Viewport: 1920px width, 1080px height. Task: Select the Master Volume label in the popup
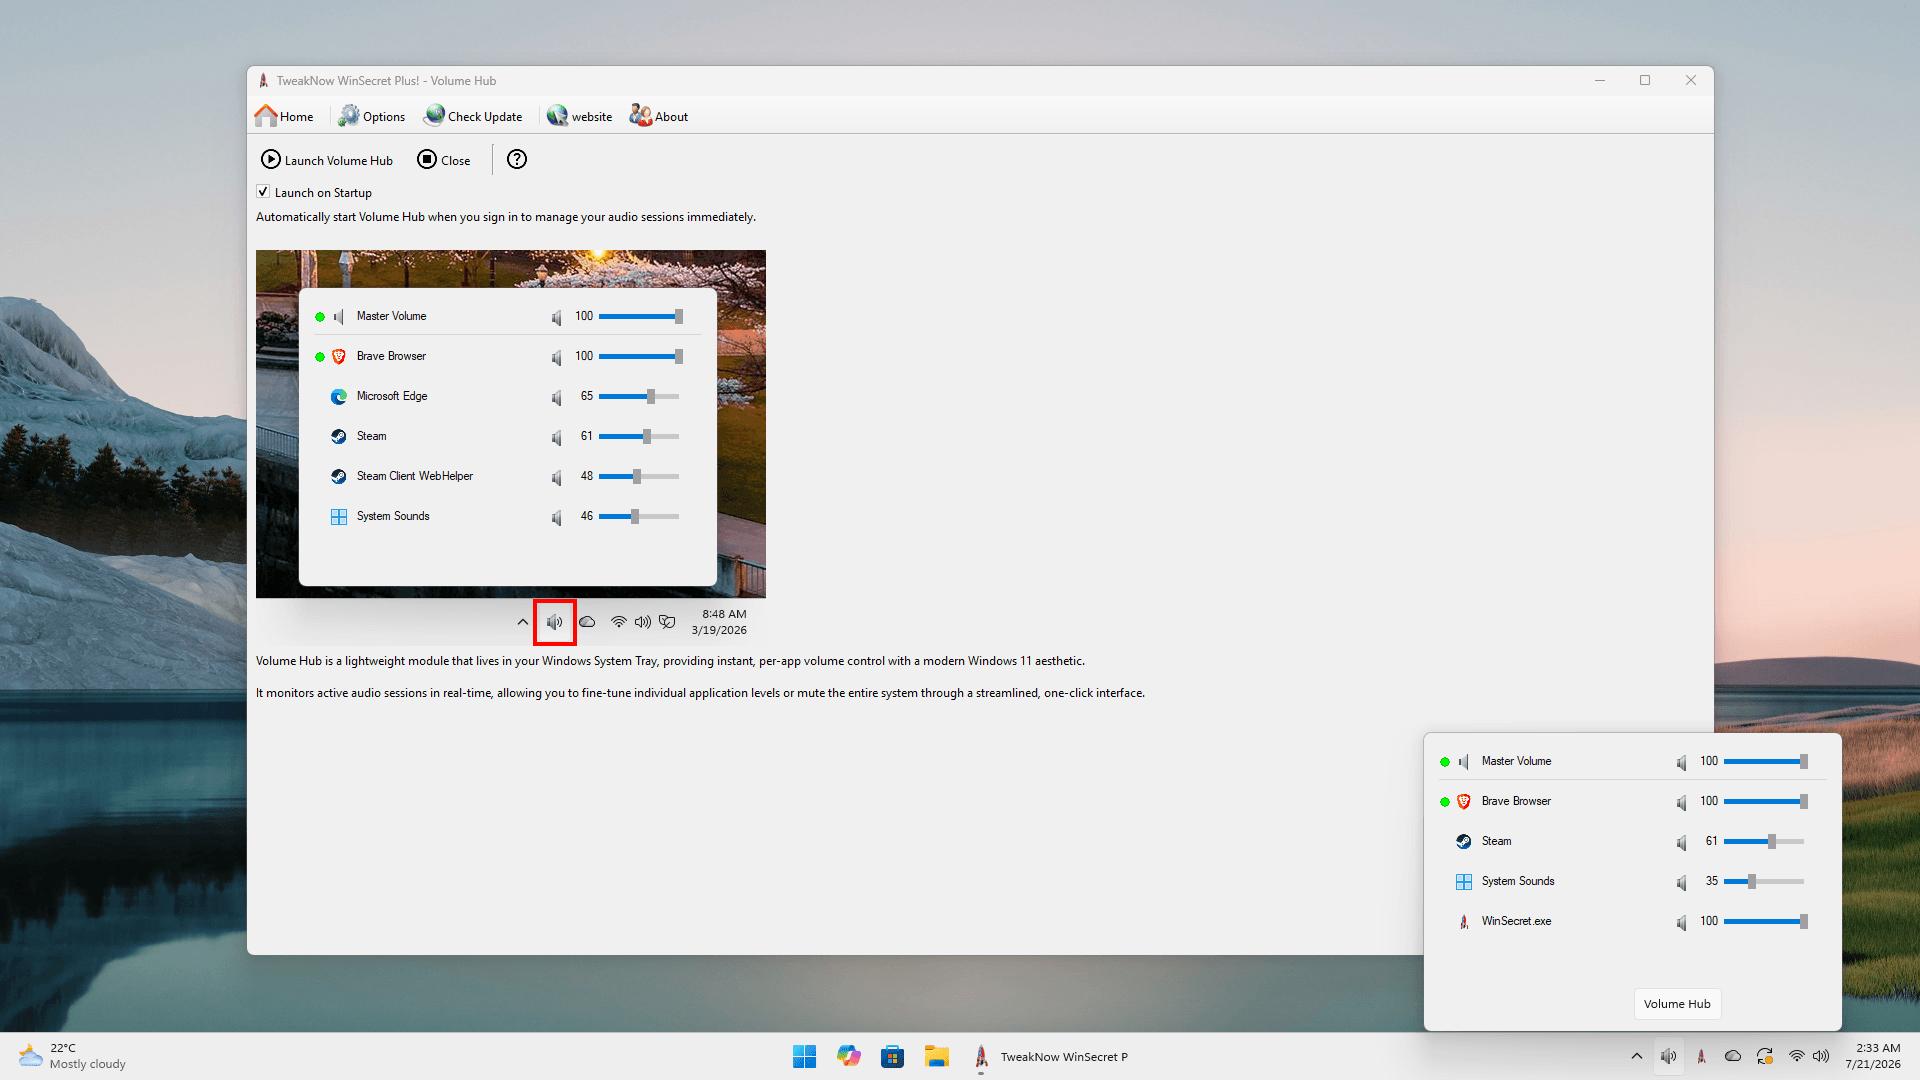click(1516, 761)
